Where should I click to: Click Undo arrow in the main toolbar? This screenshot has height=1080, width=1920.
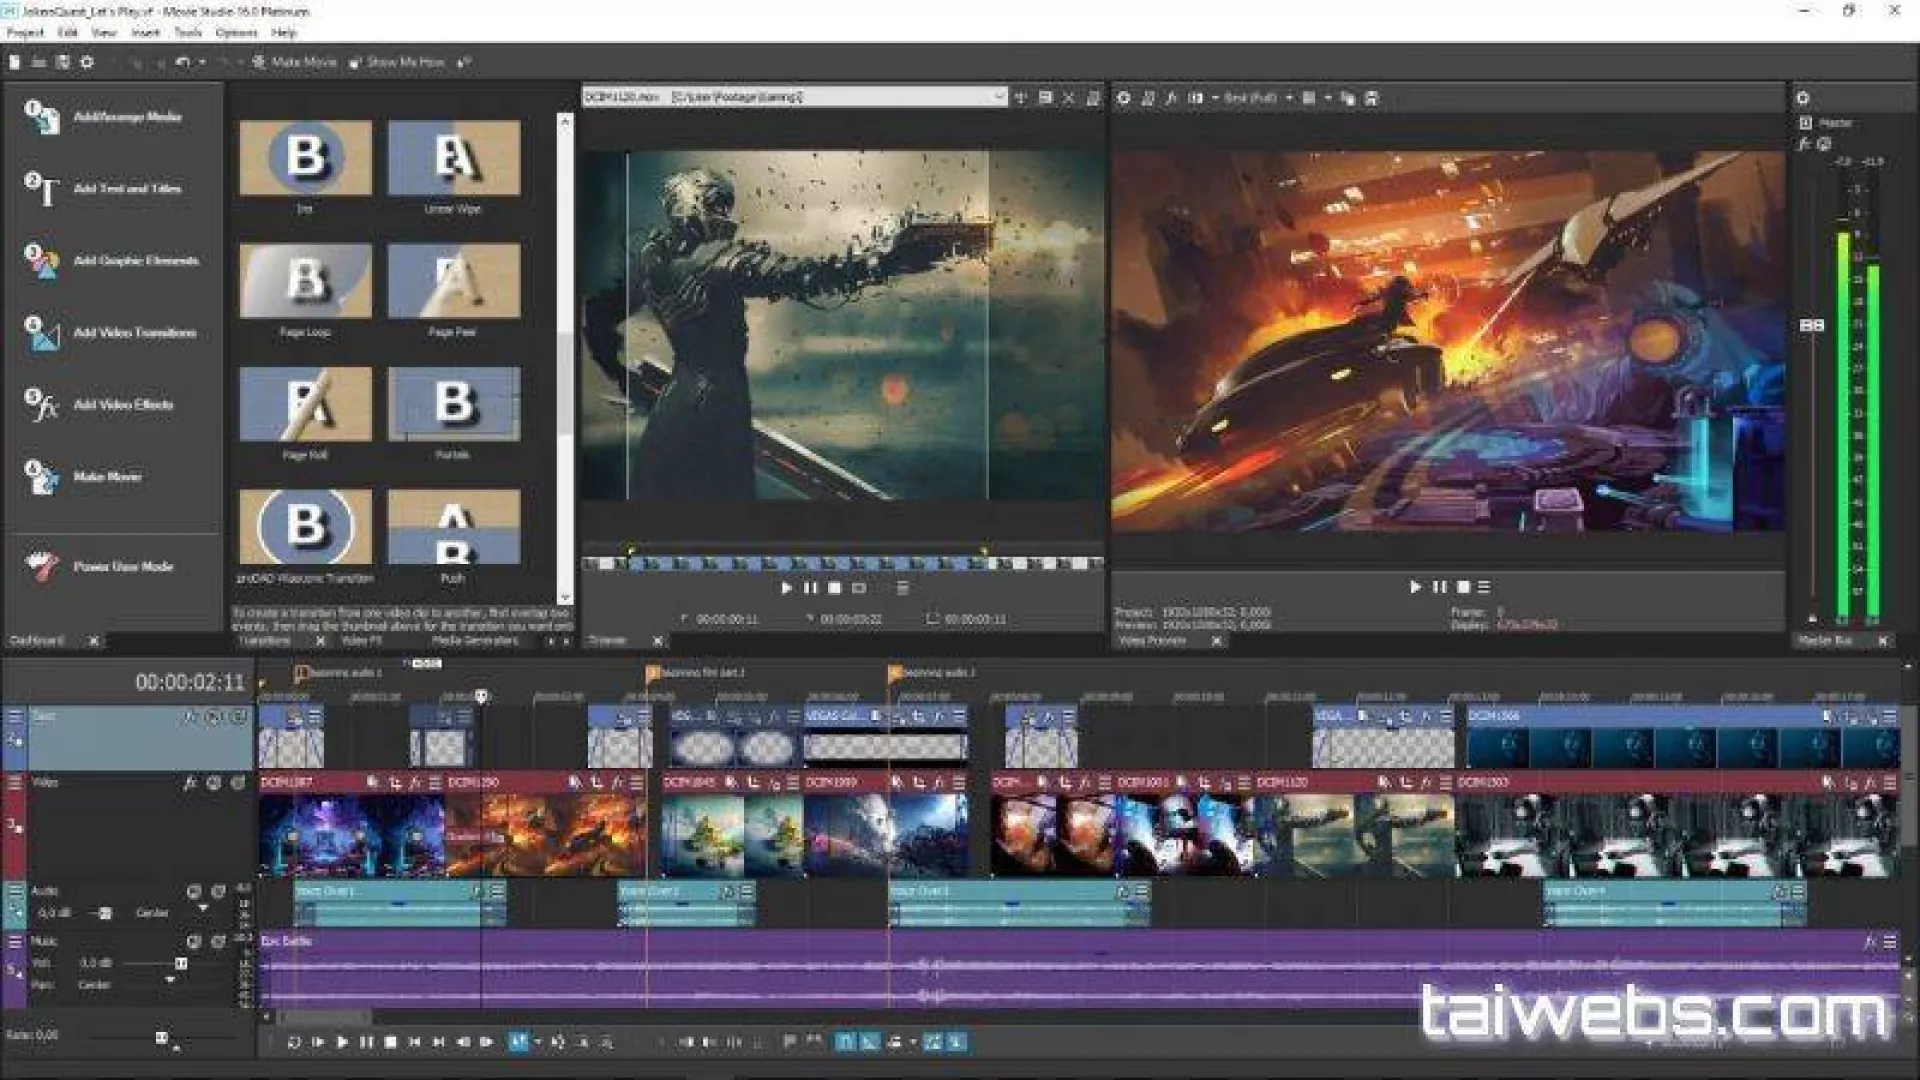182,62
